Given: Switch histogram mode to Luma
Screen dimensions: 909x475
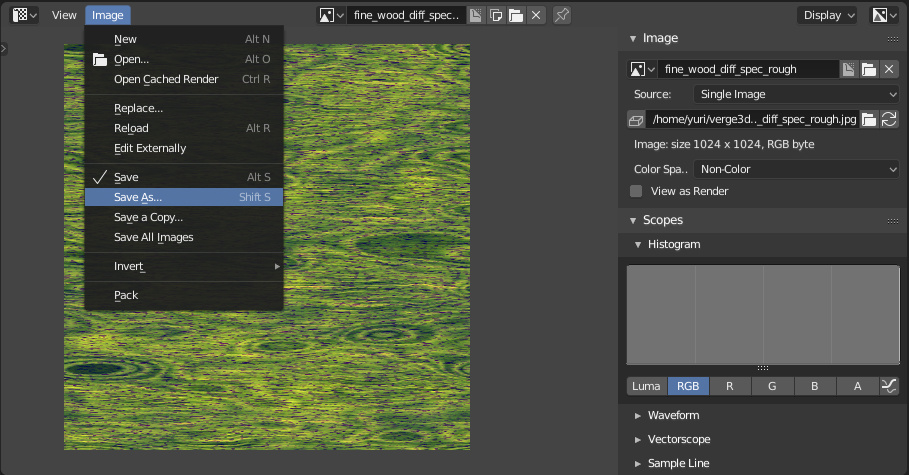Looking at the screenshot, I should [x=646, y=386].
